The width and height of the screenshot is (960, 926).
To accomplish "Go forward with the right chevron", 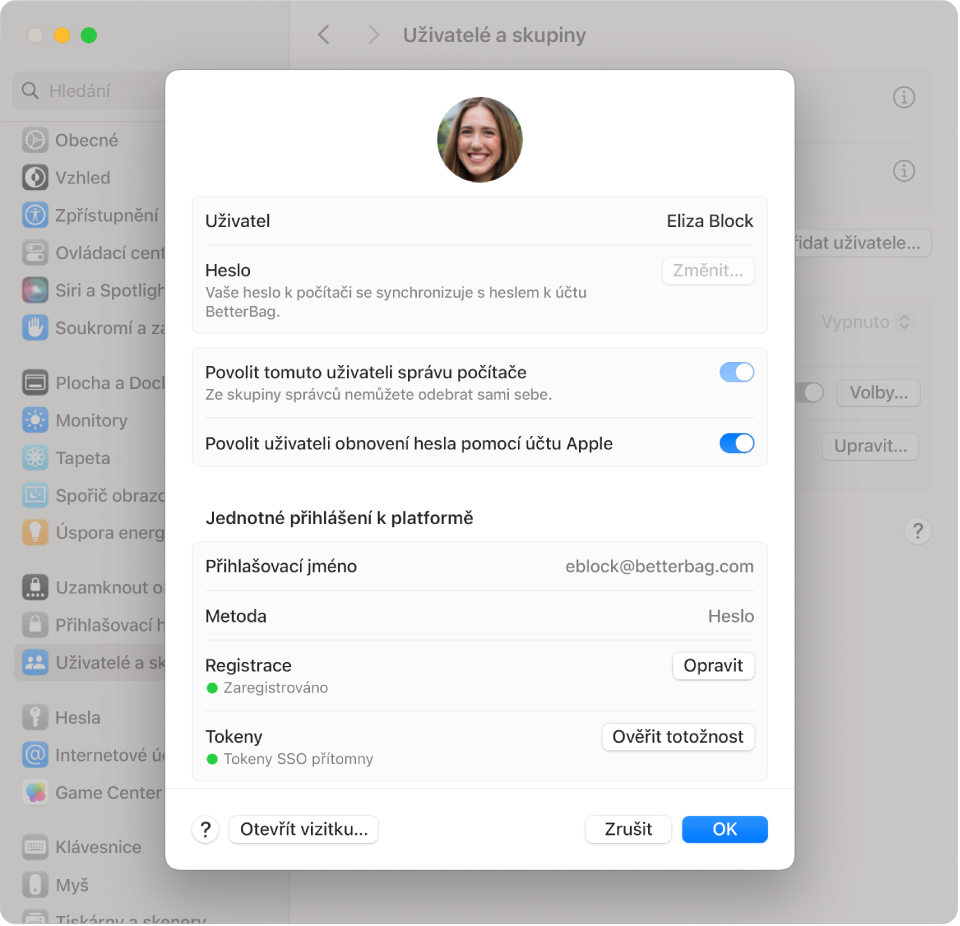I will pyautogui.click(x=373, y=35).
